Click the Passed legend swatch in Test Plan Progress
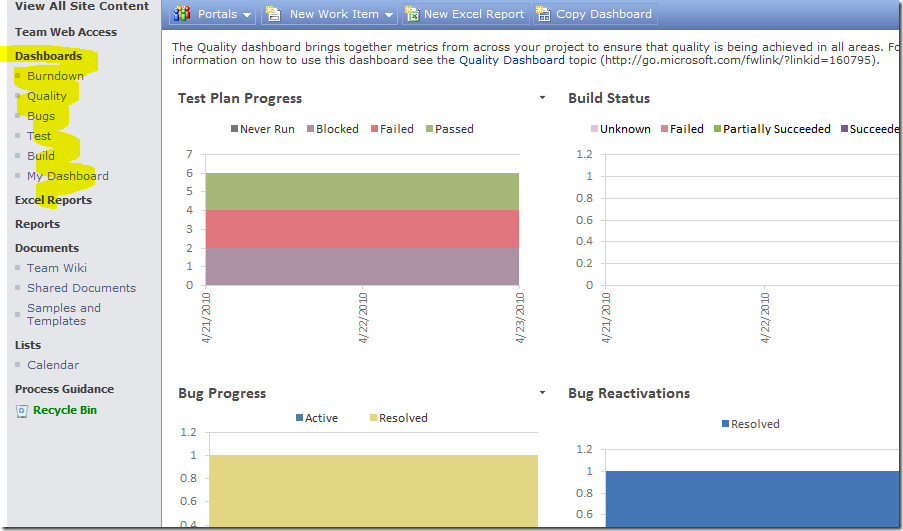The width and height of the screenshot is (903, 531). (429, 128)
